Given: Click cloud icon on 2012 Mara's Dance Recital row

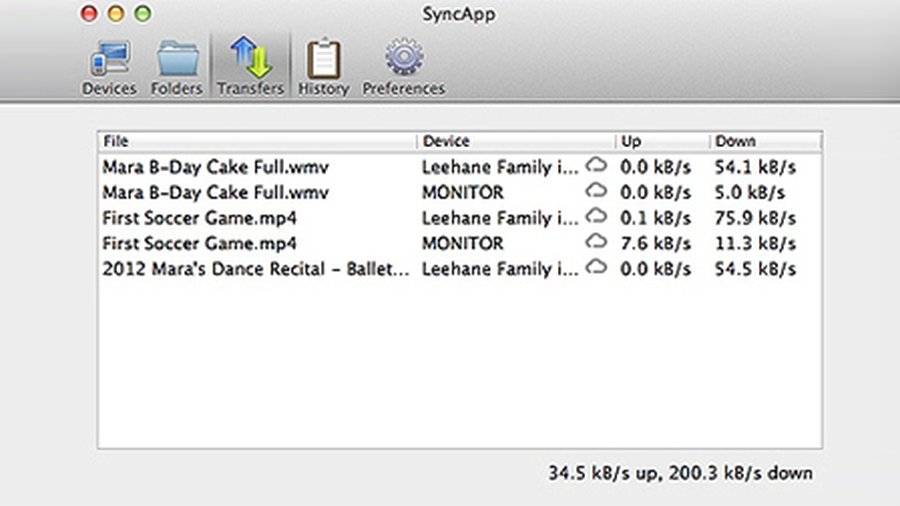Looking at the screenshot, I should point(597,267).
